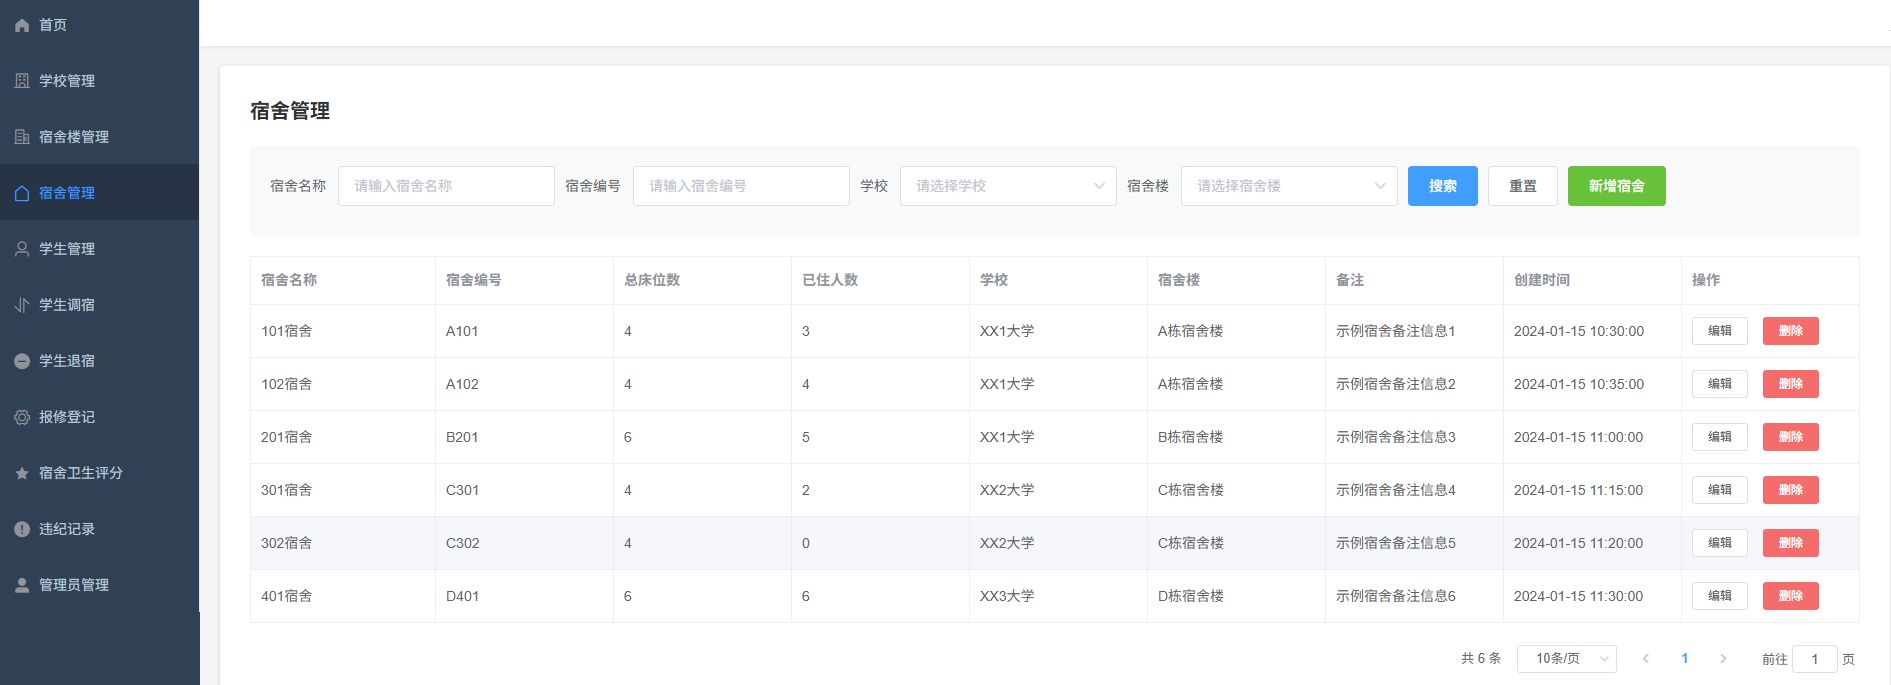Select 宿舍管理 in the sidebar

click(x=67, y=193)
